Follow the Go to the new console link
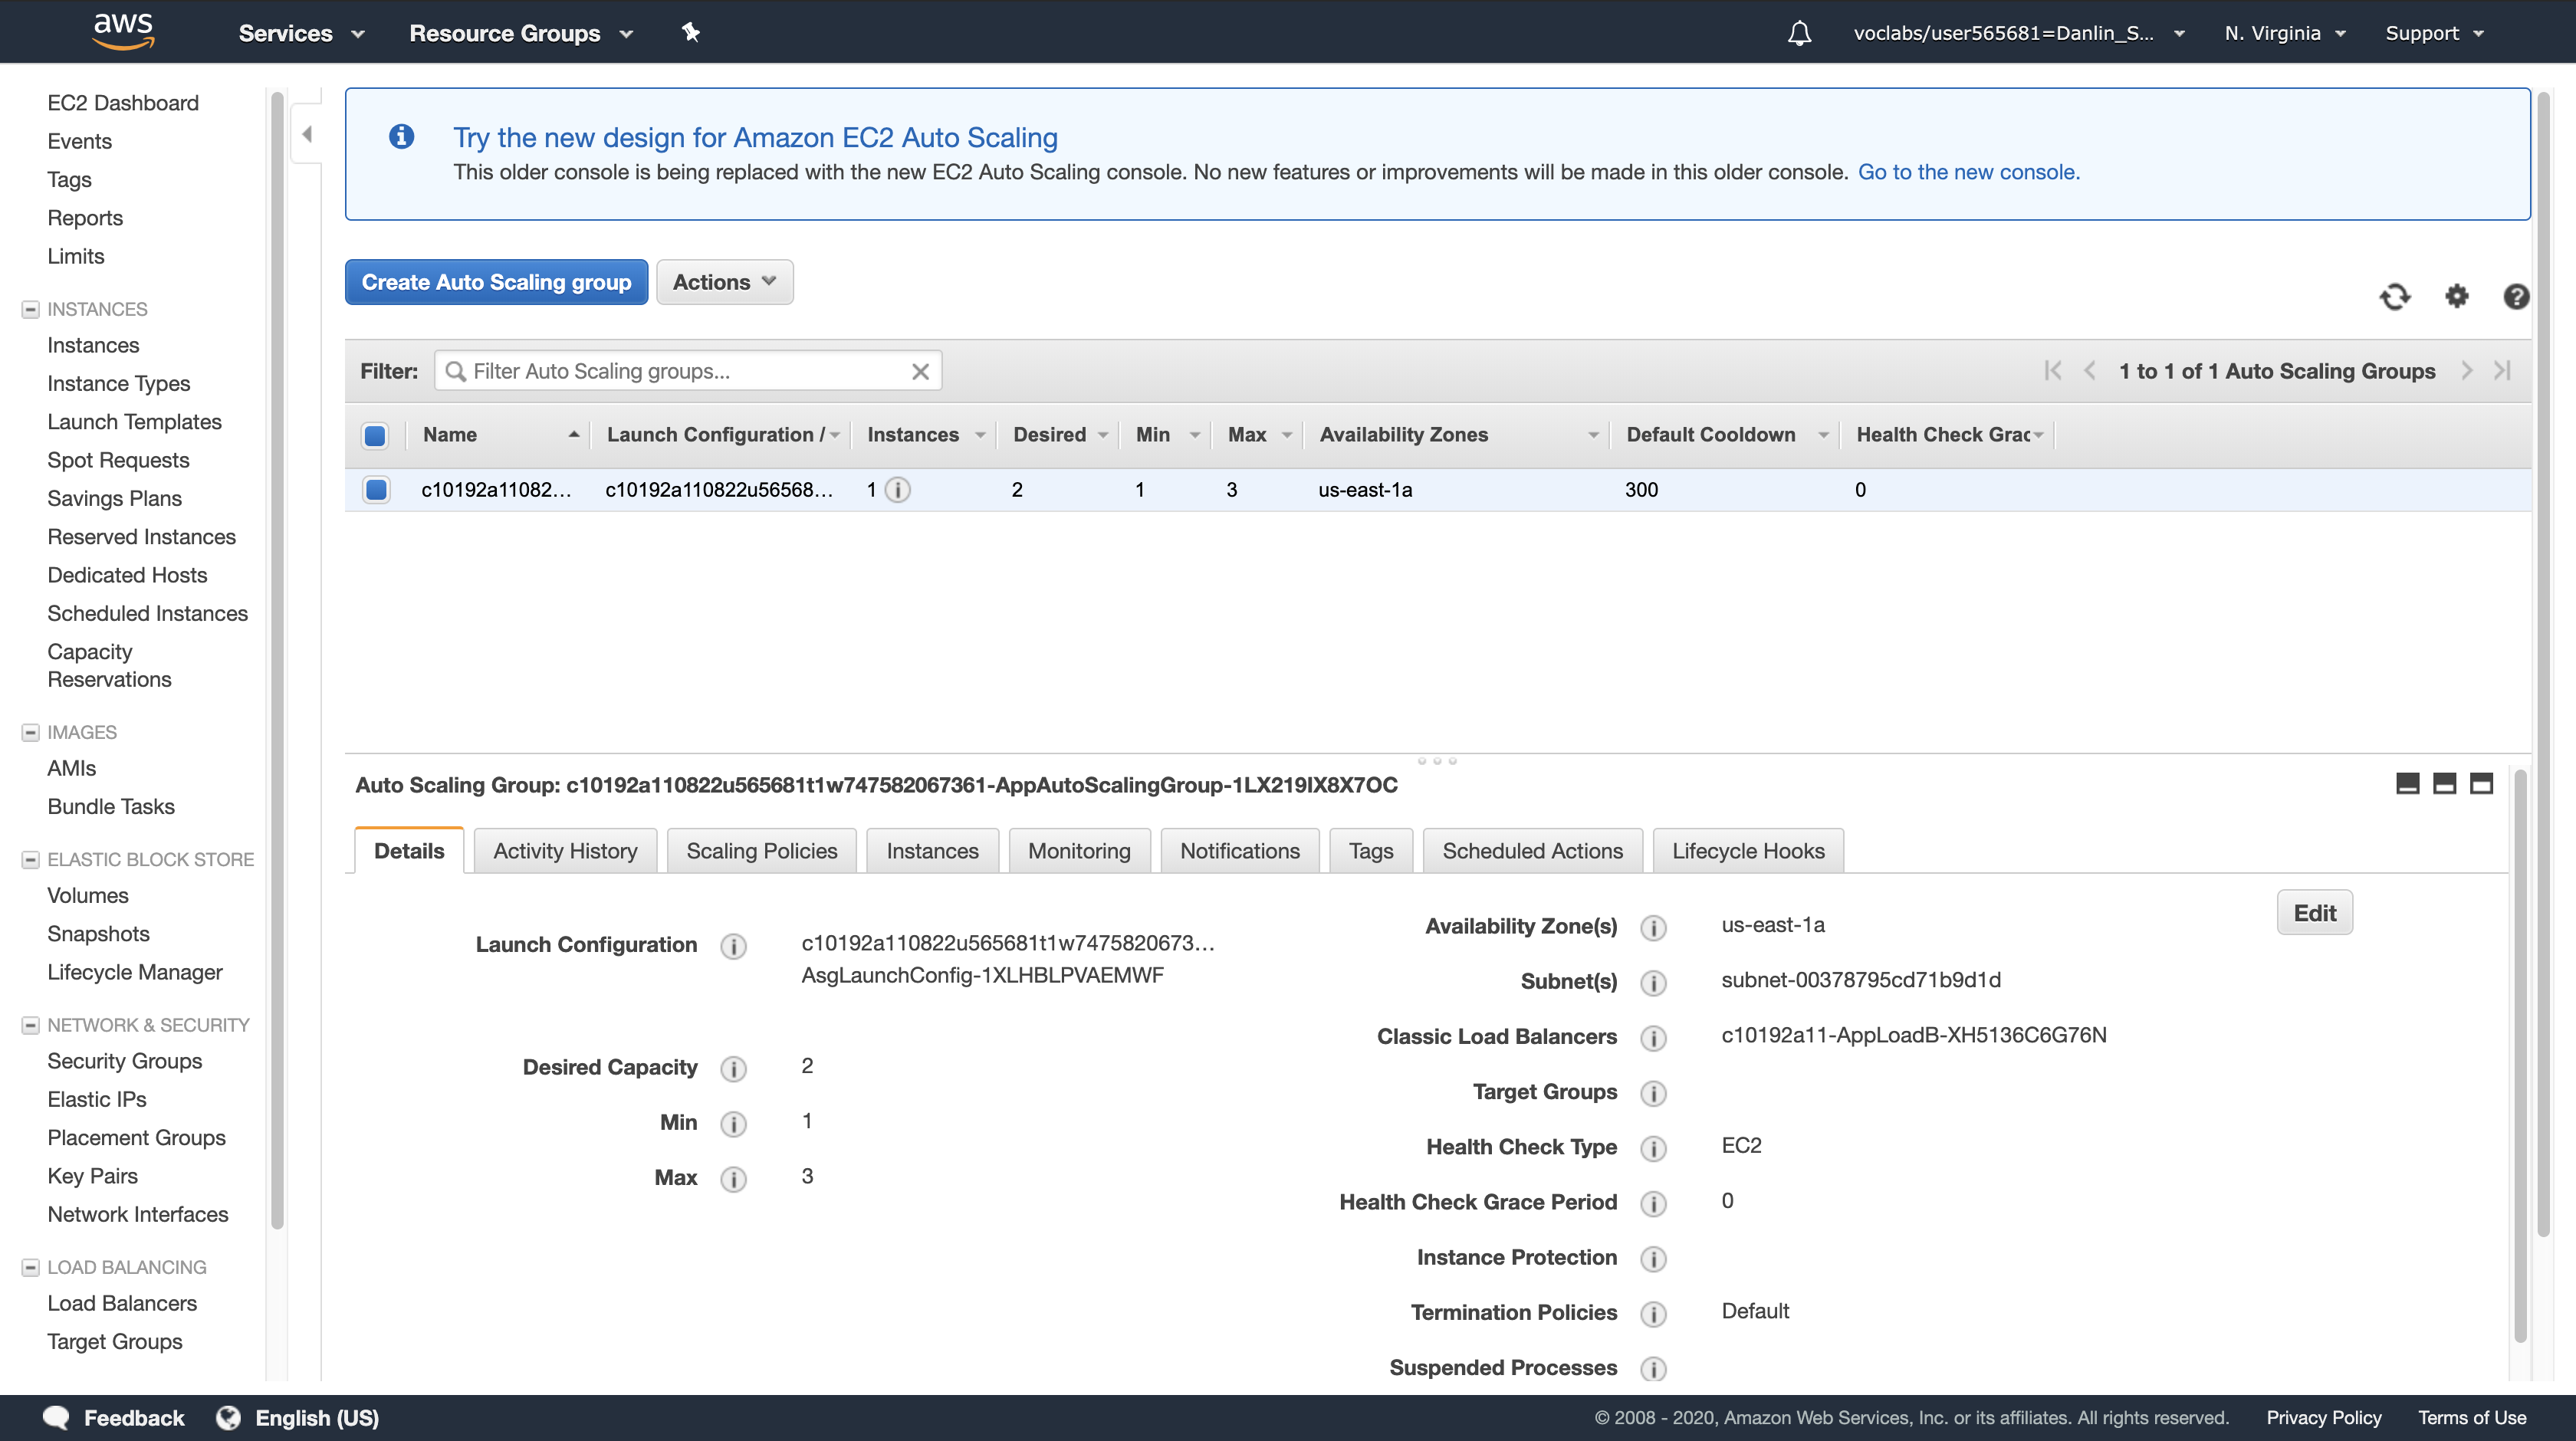Image resolution: width=2576 pixels, height=1441 pixels. (x=1968, y=172)
